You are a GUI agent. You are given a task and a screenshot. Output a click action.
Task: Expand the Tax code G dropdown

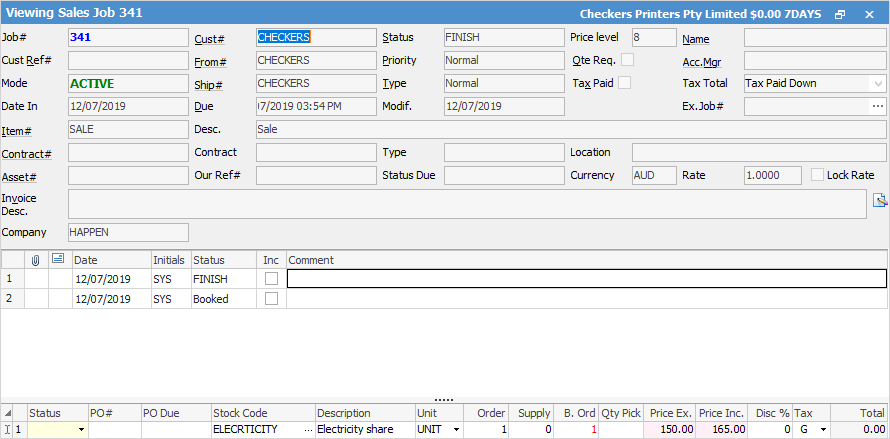[x=822, y=430]
